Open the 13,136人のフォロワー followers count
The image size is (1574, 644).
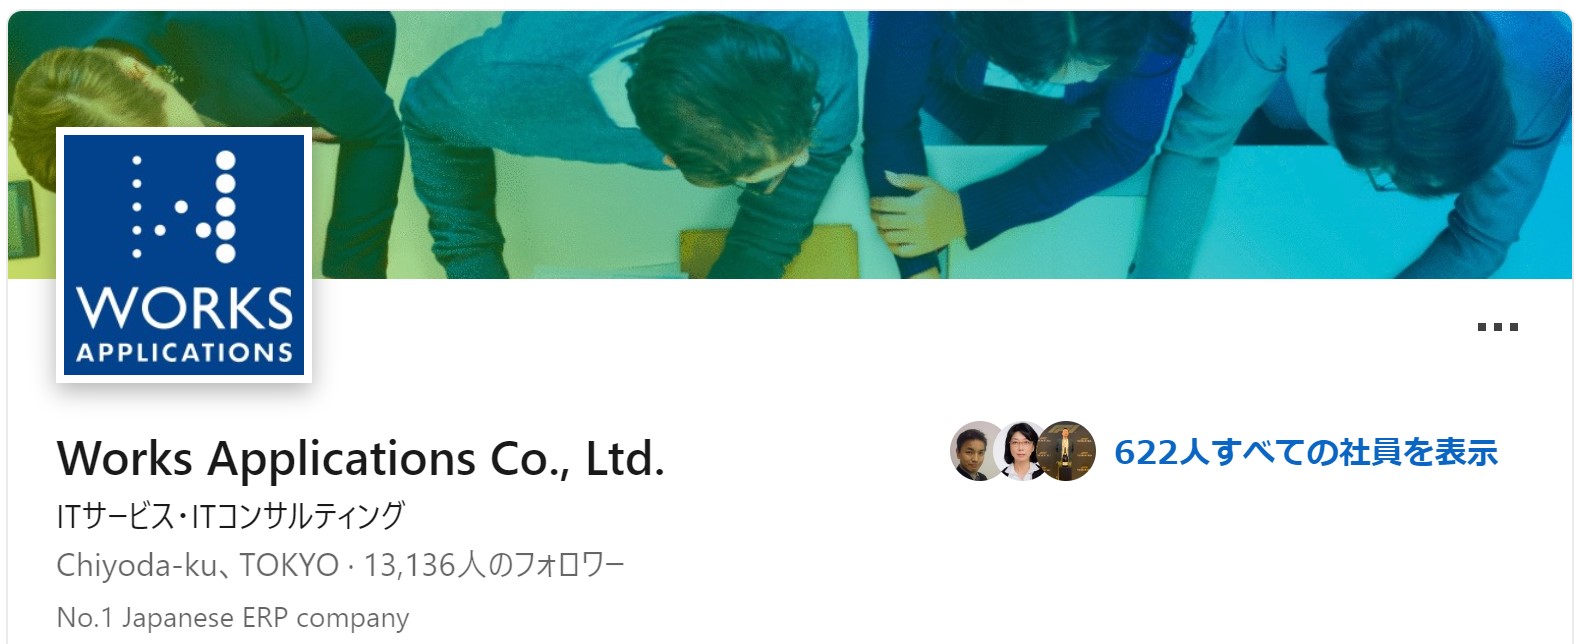click(494, 566)
